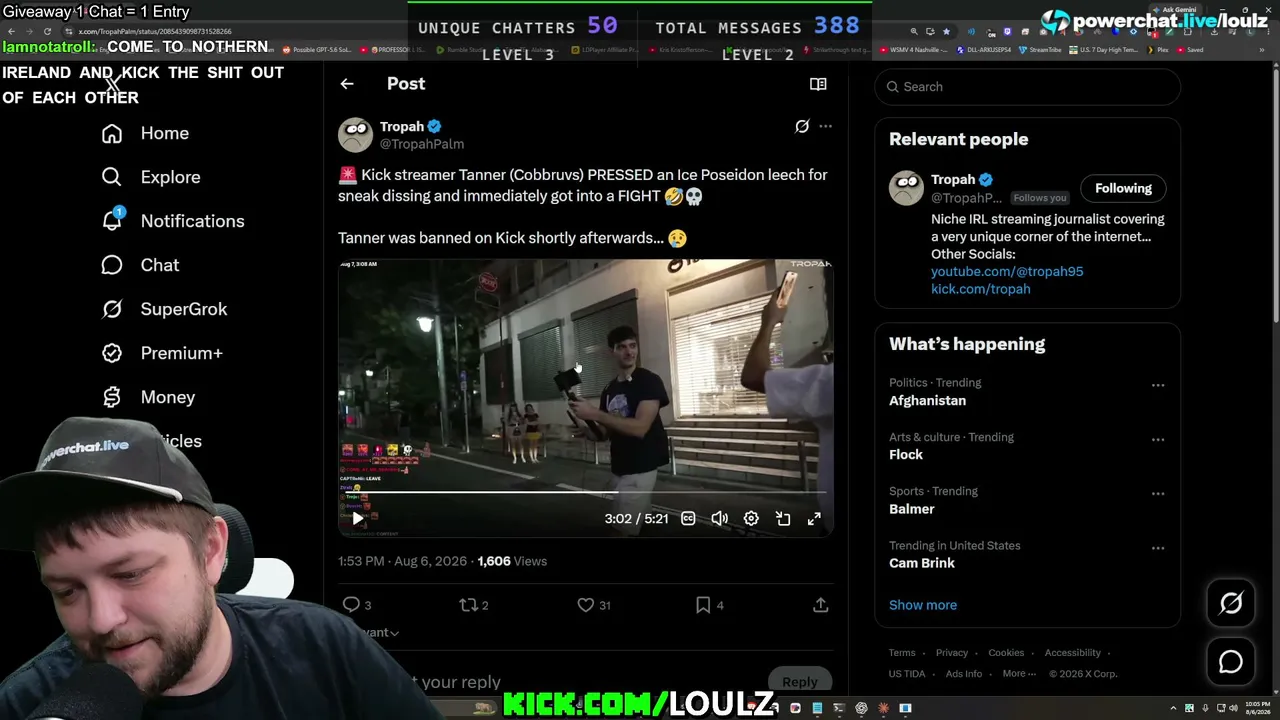
Task: Open the Terms footer link
Action: (x=902, y=653)
